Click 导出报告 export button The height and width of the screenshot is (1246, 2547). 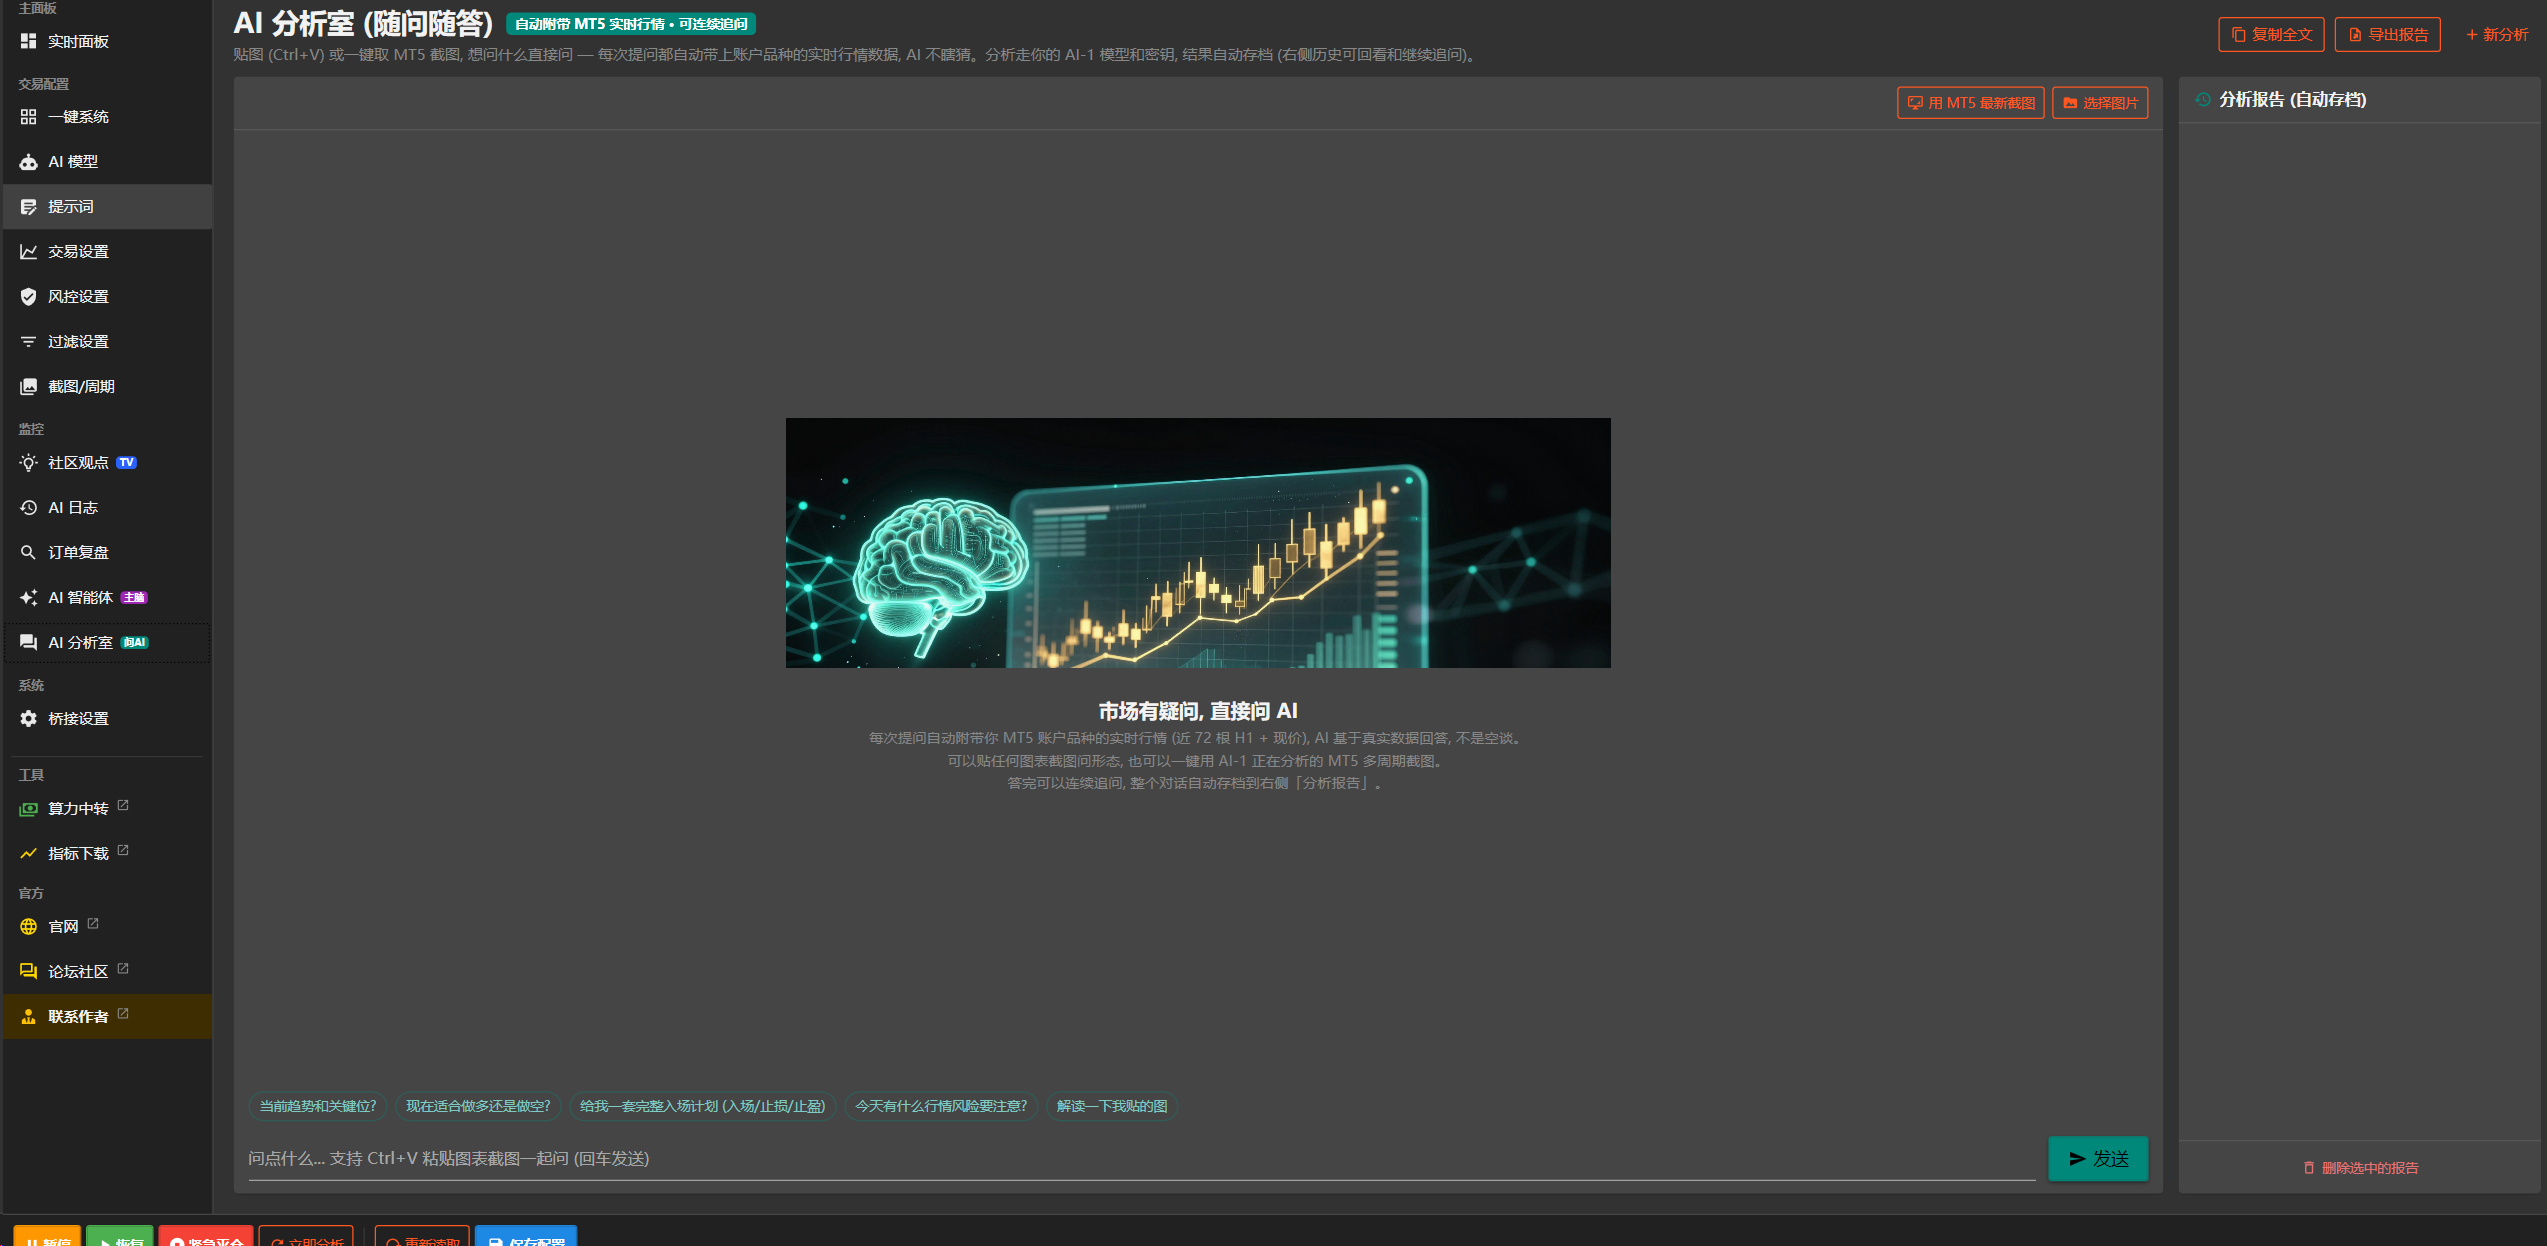2387,34
